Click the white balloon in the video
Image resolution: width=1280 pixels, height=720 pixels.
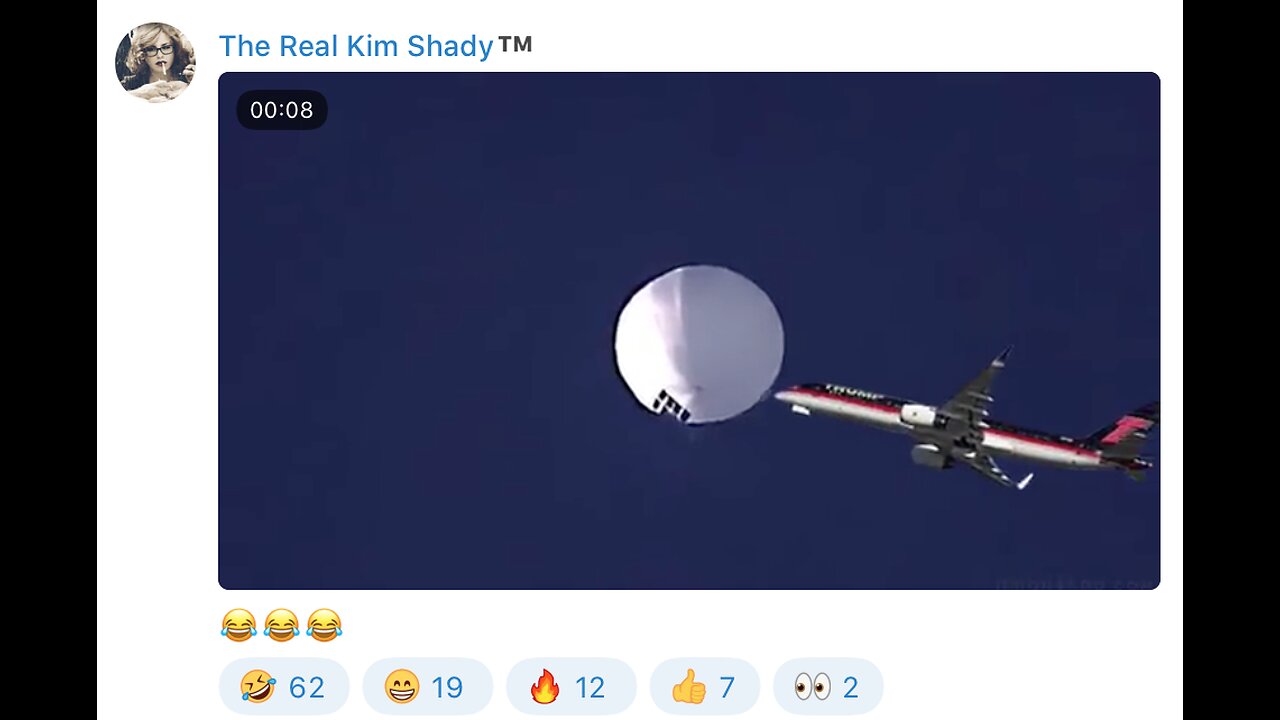(x=699, y=344)
